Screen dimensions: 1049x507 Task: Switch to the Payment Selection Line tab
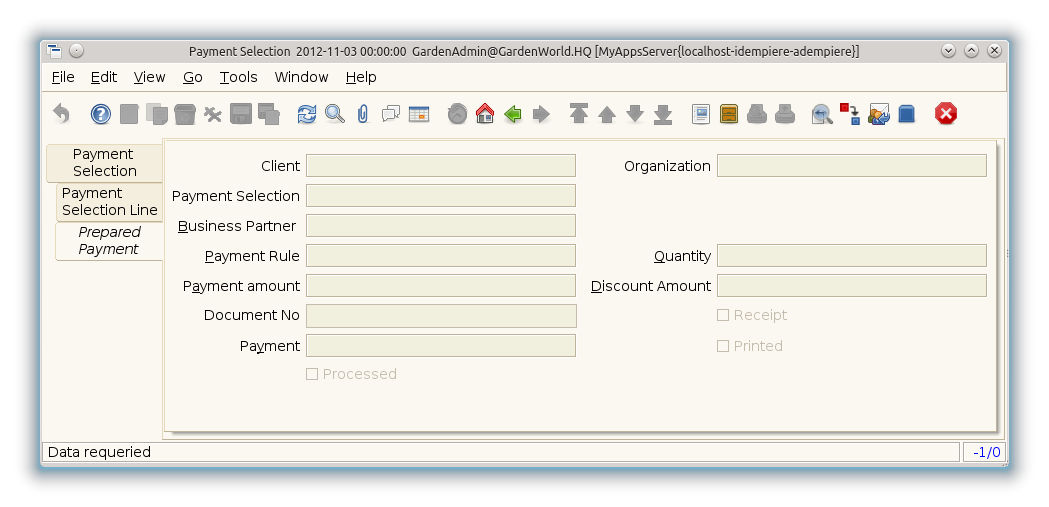tap(109, 201)
